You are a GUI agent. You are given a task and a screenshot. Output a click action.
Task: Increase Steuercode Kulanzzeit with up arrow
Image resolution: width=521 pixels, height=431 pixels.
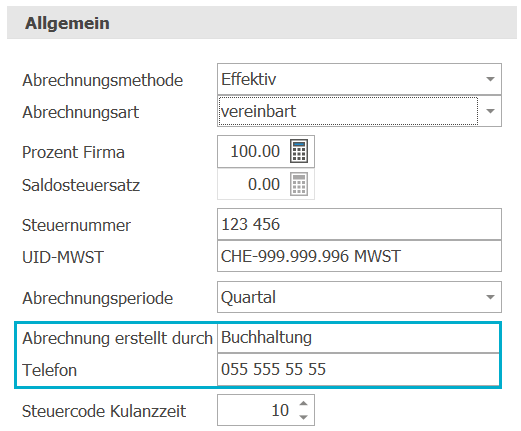pyautogui.click(x=303, y=403)
